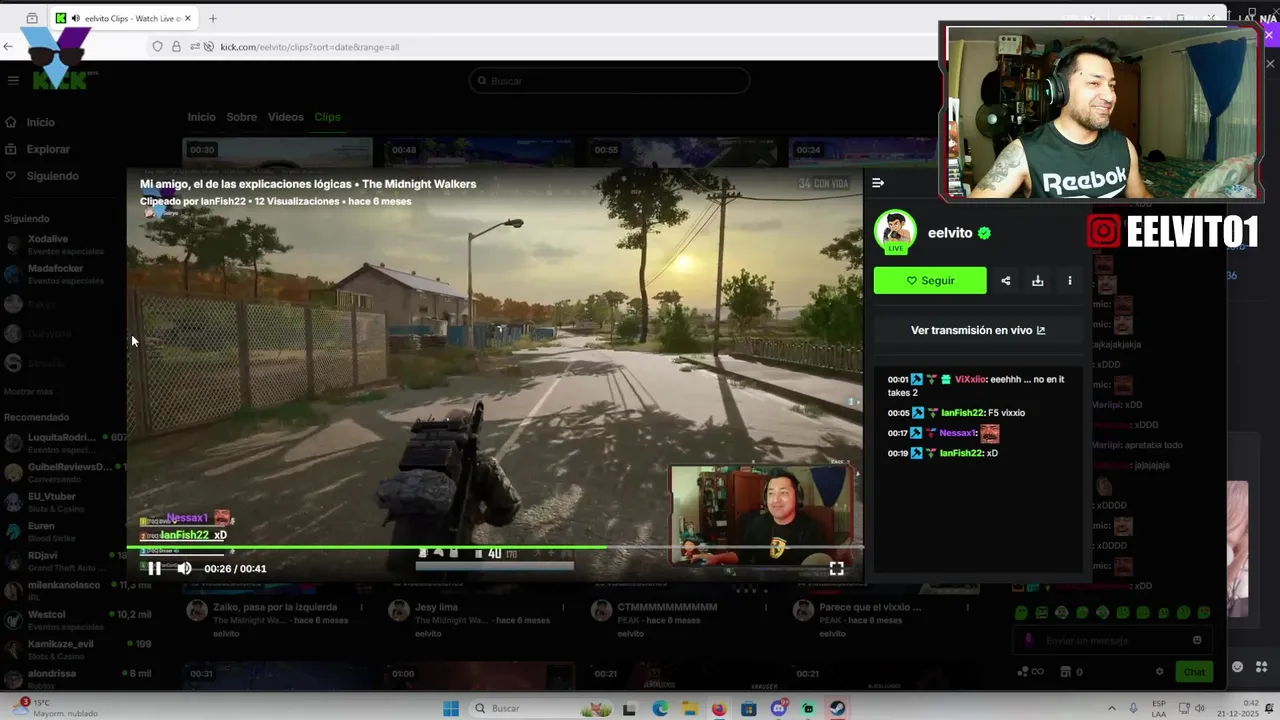Click ViXxiio username in clip chat
This screenshot has width=1280, height=720.
coord(970,380)
